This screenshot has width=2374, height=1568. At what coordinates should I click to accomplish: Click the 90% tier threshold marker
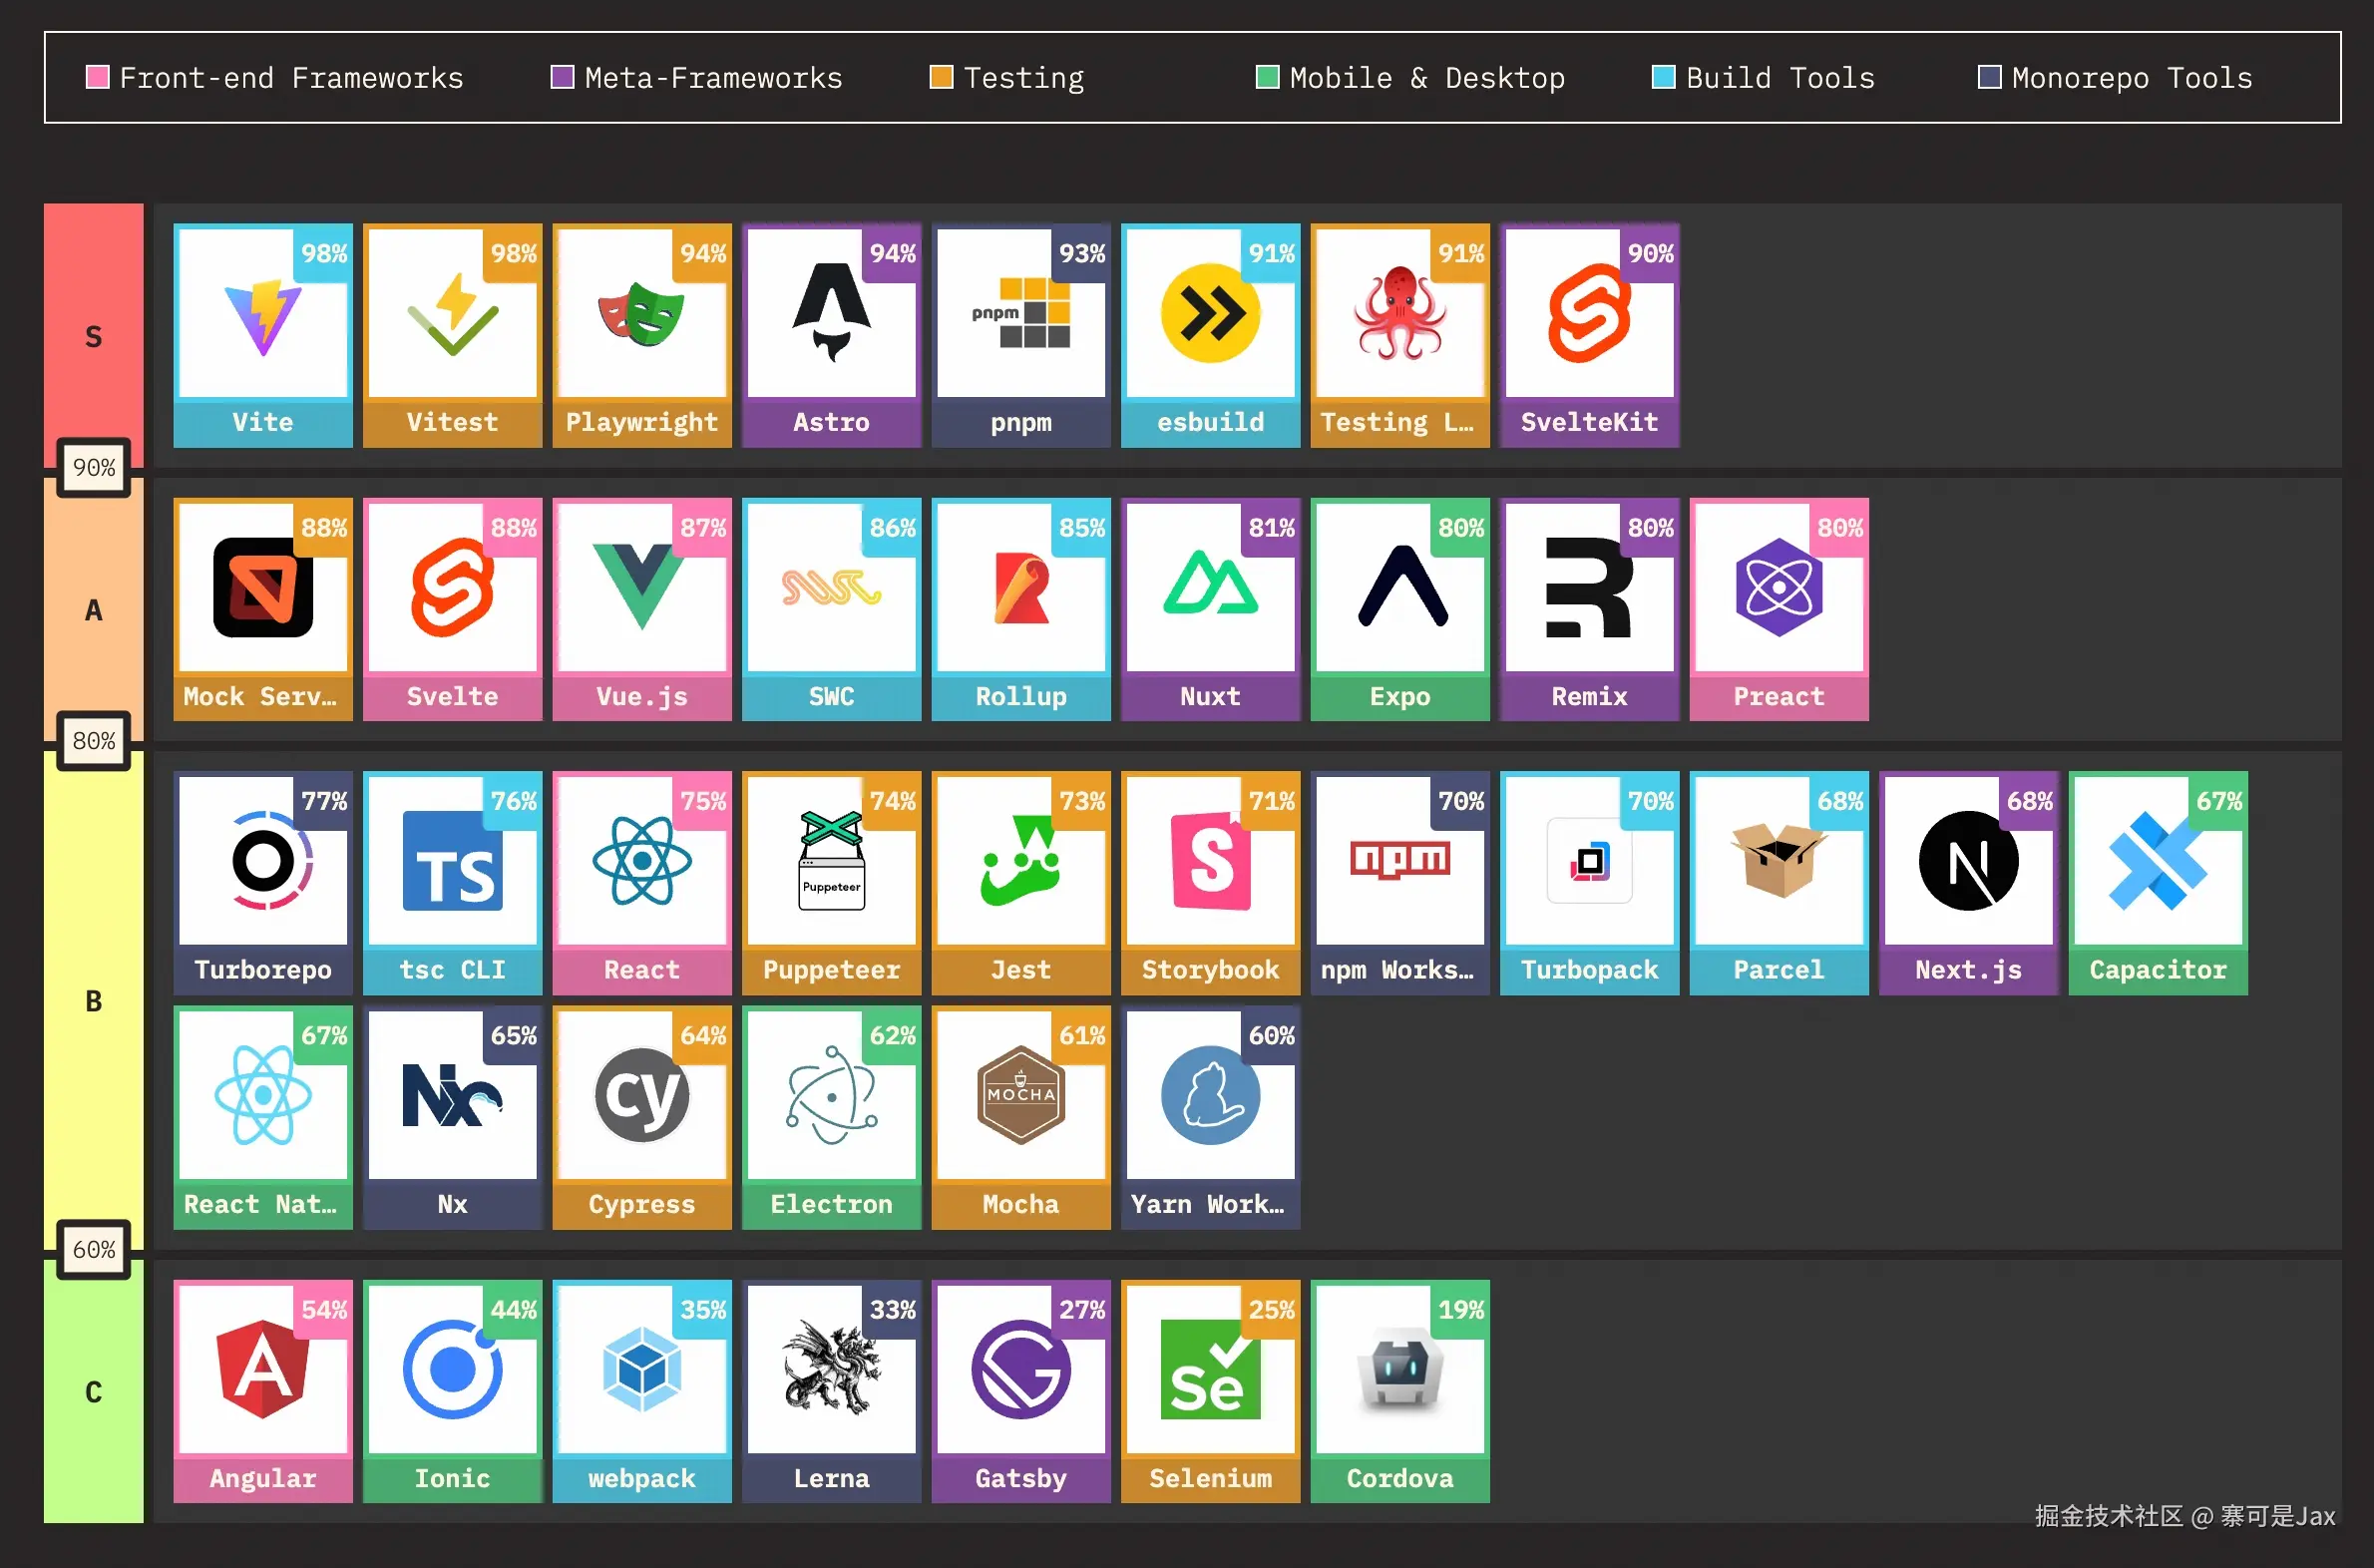tap(93, 467)
